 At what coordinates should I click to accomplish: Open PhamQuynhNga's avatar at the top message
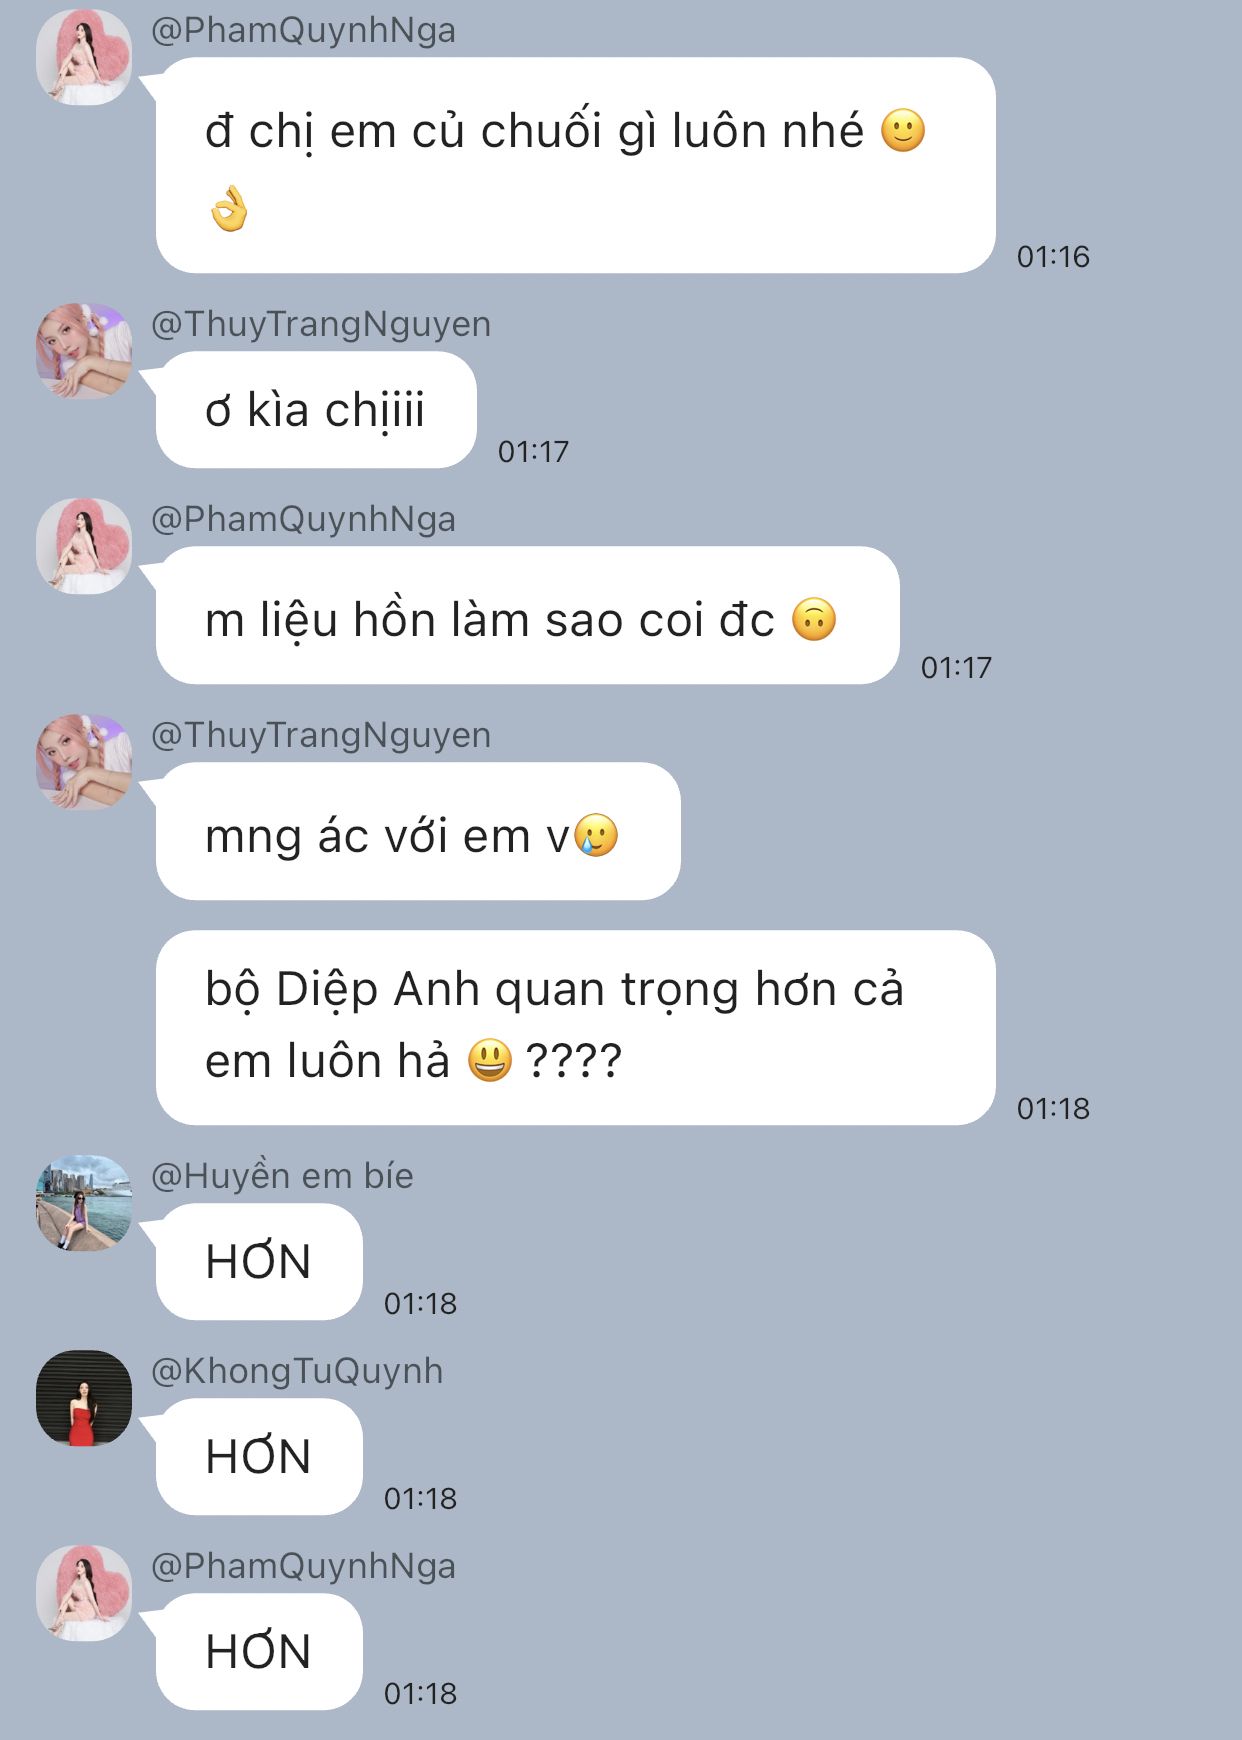point(84,57)
